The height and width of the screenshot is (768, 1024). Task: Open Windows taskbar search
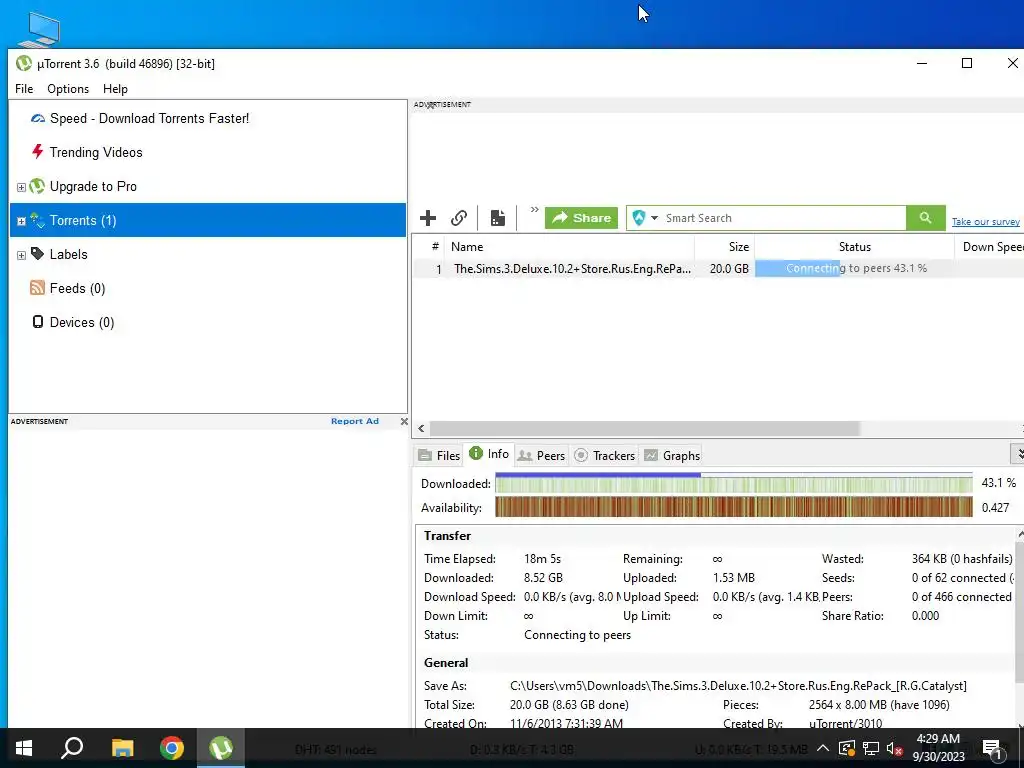72,748
